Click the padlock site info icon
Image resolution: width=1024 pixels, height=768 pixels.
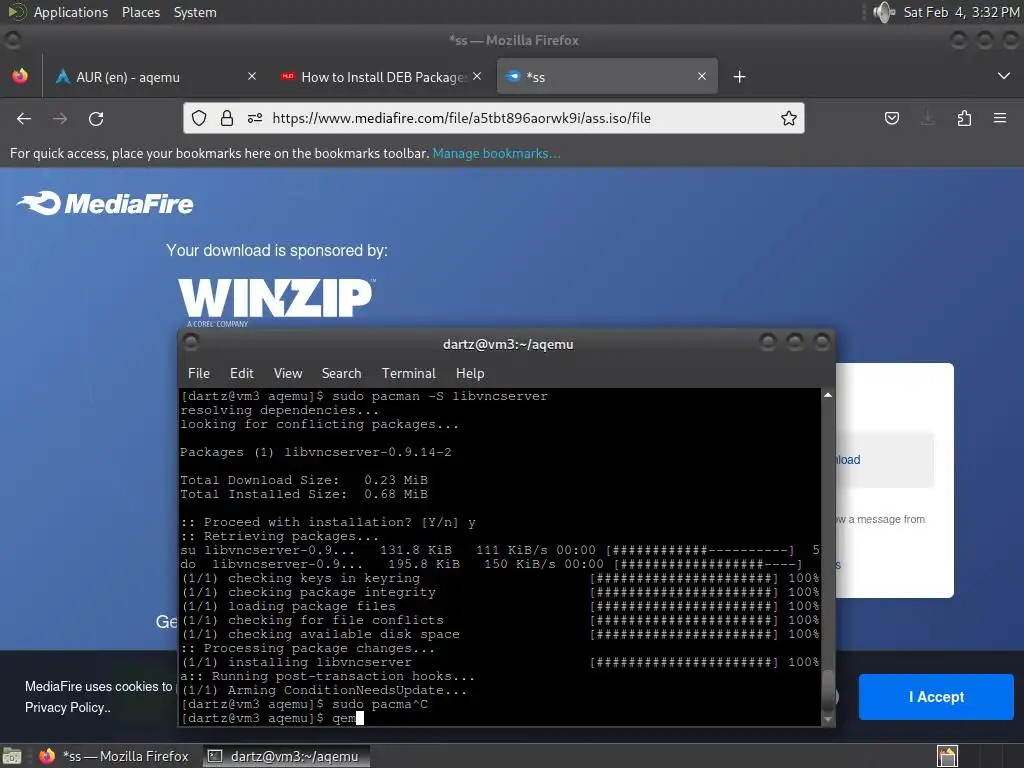click(227, 118)
